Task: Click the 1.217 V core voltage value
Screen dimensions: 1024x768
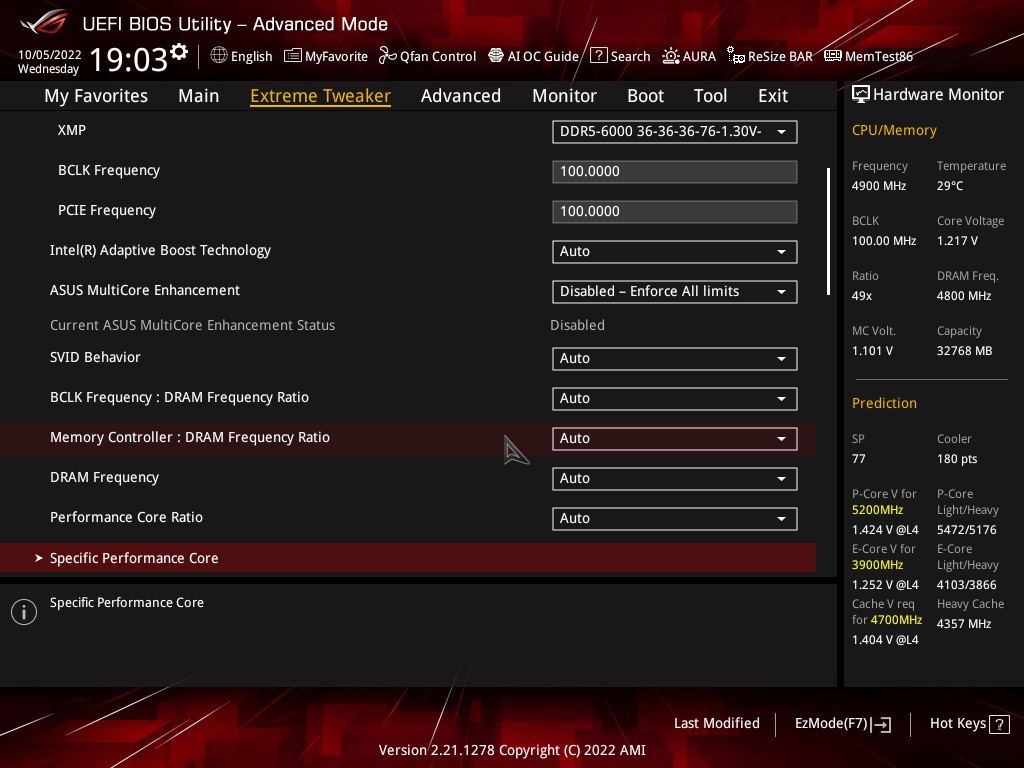Action: click(957, 240)
